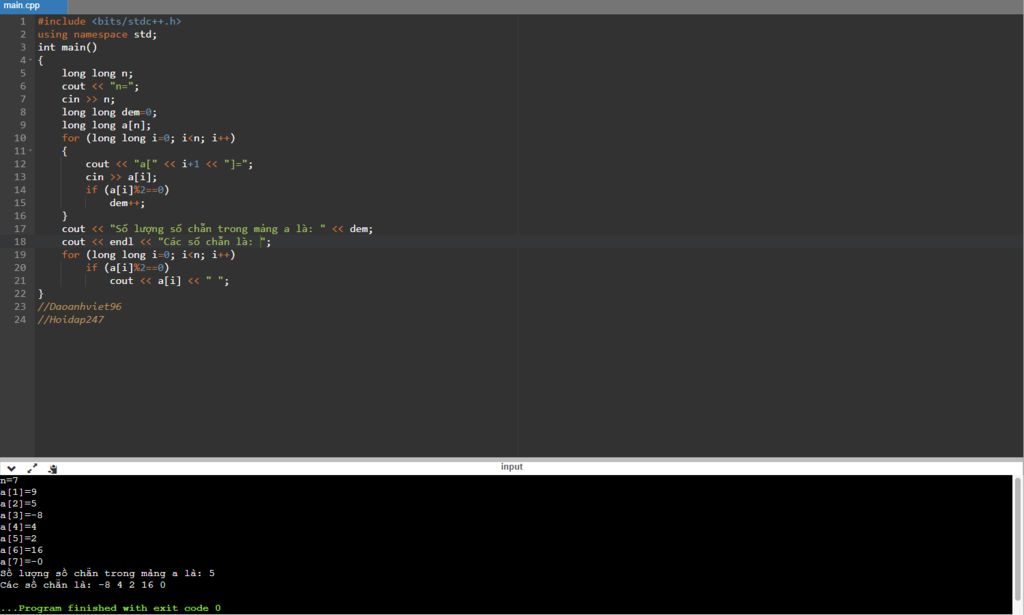Click the clear console icon
The image size is (1024, 615).
(x=53, y=469)
